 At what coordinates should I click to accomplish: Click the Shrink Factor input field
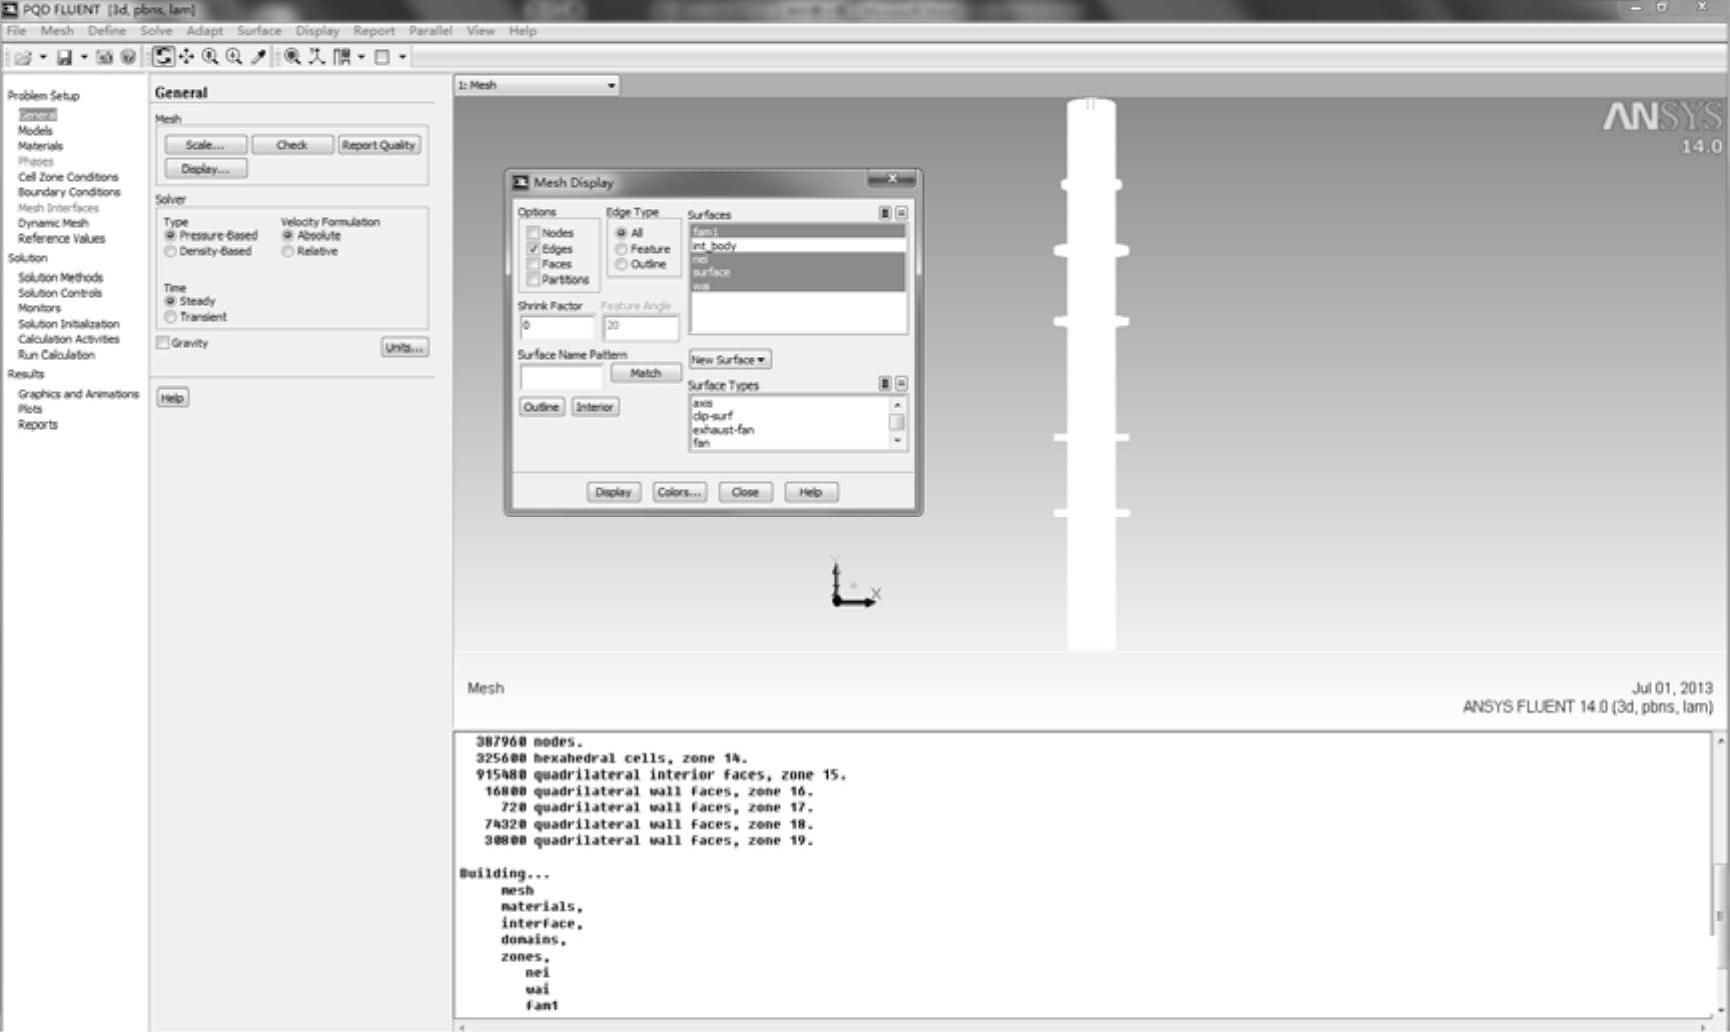coord(557,327)
